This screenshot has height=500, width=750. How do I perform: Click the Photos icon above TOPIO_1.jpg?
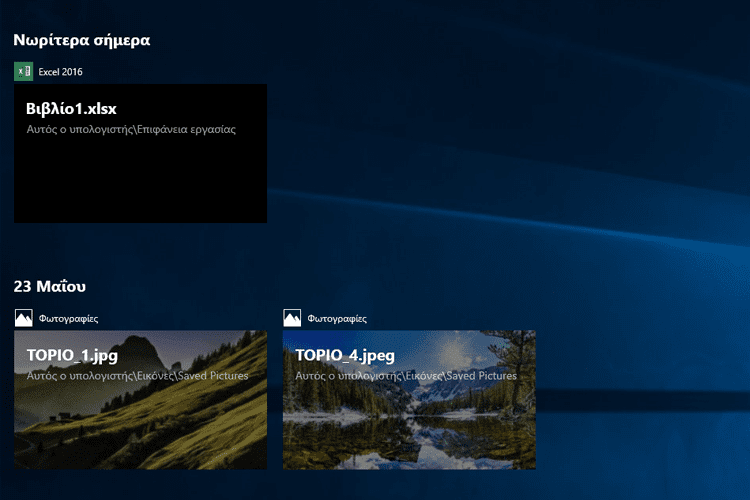coord(23,318)
